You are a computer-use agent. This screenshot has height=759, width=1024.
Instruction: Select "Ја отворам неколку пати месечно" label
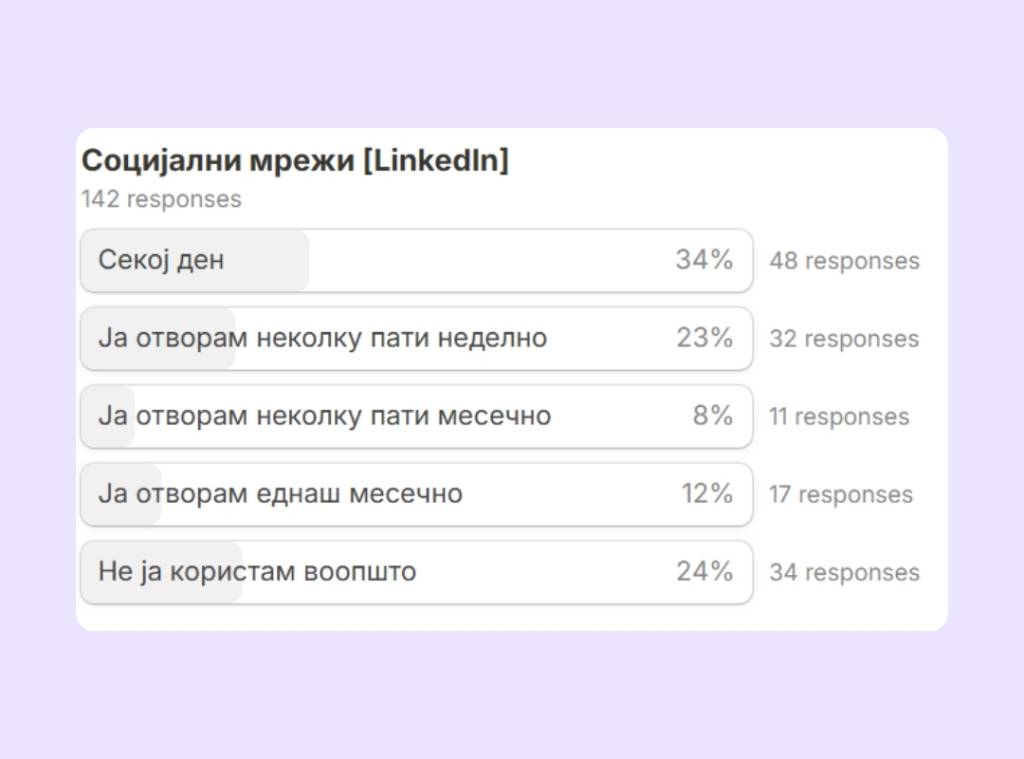pyautogui.click(x=324, y=416)
